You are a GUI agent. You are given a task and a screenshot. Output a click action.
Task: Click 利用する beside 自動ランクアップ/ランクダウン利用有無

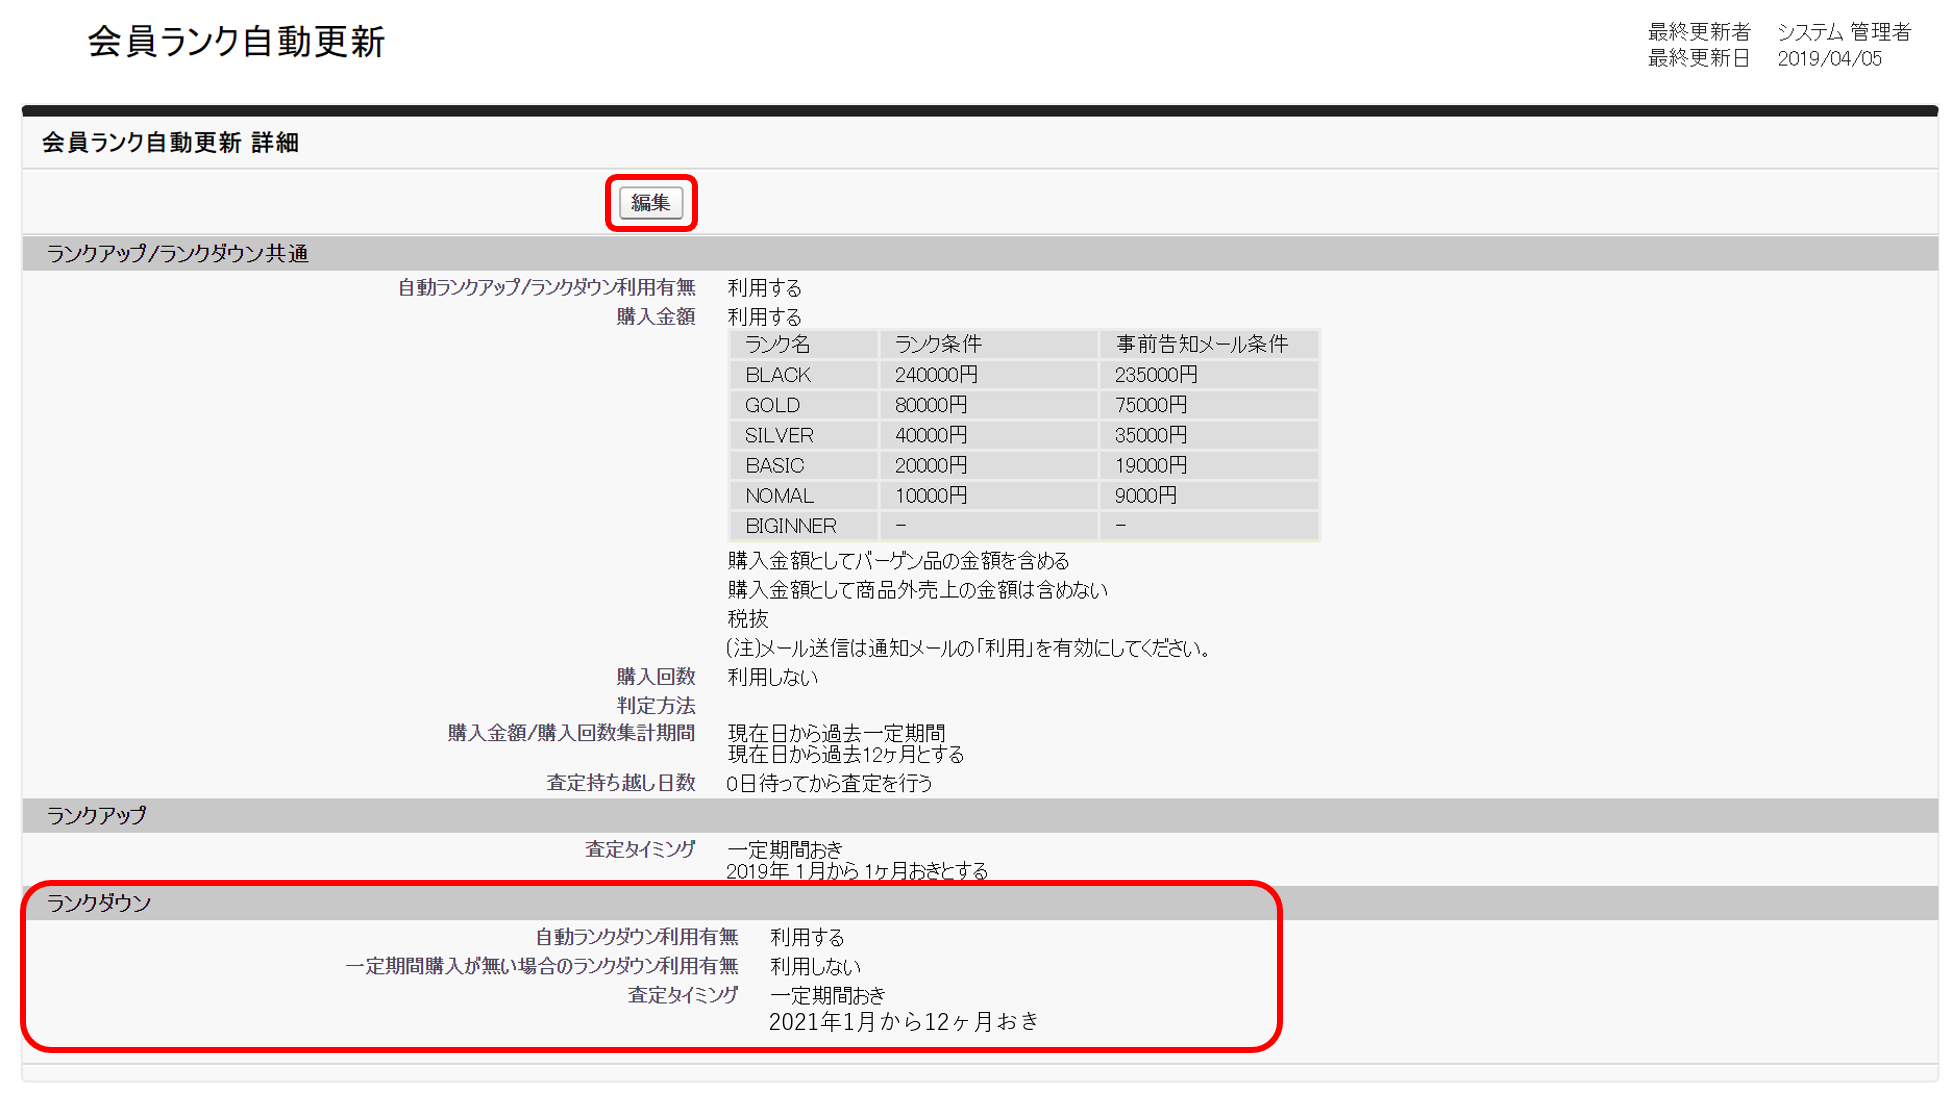pyautogui.click(x=763, y=287)
